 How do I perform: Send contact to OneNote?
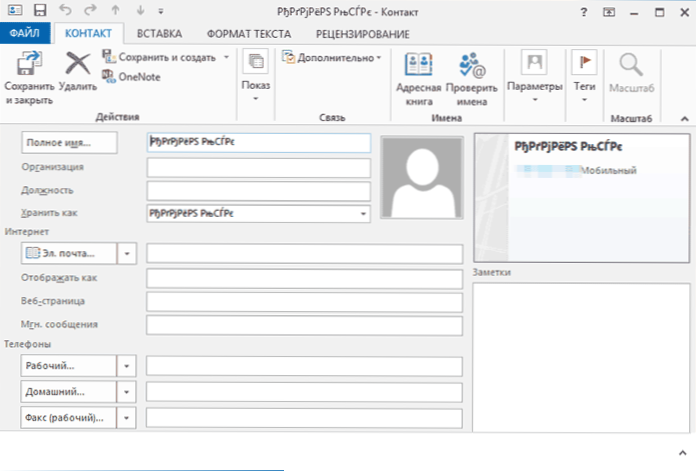[131, 77]
